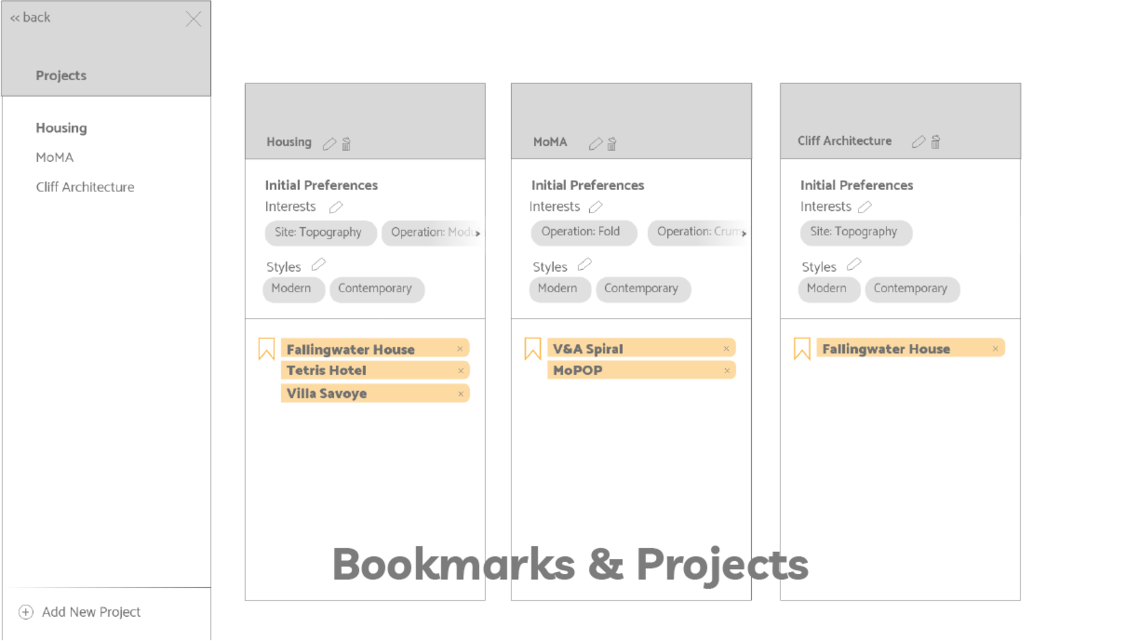1140x641 pixels.
Task: Toggle the Contemporary style chip in Housing
Action: pyautogui.click(x=374, y=289)
